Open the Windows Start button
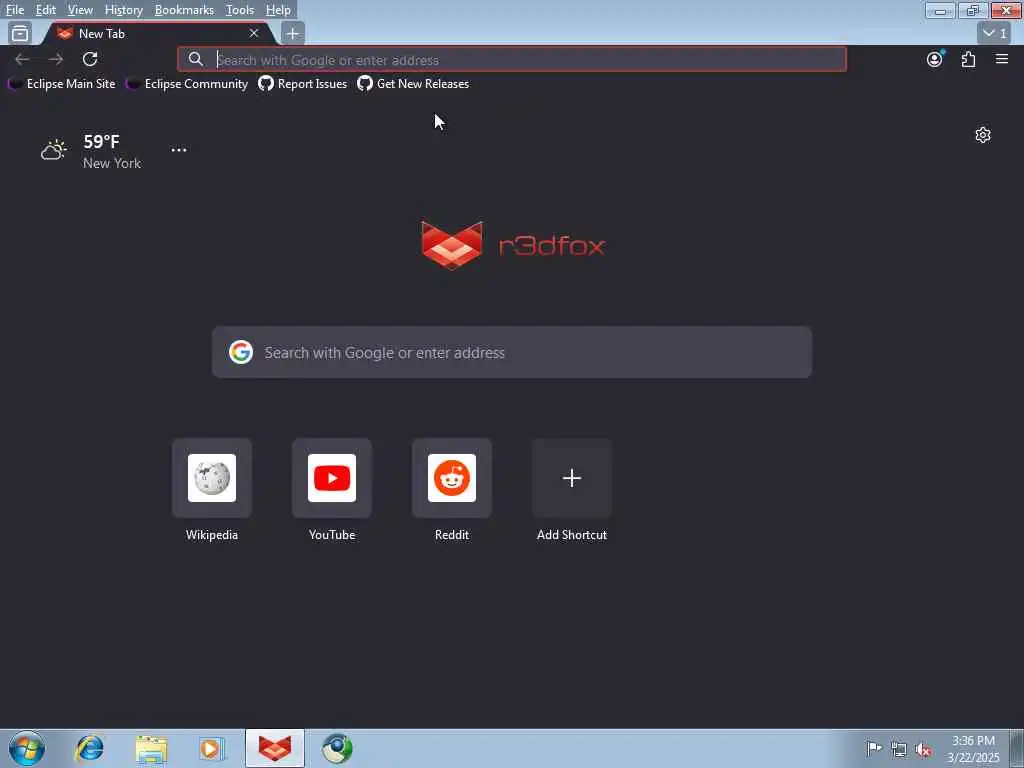Screen dimensions: 1024x768 tap(27, 748)
